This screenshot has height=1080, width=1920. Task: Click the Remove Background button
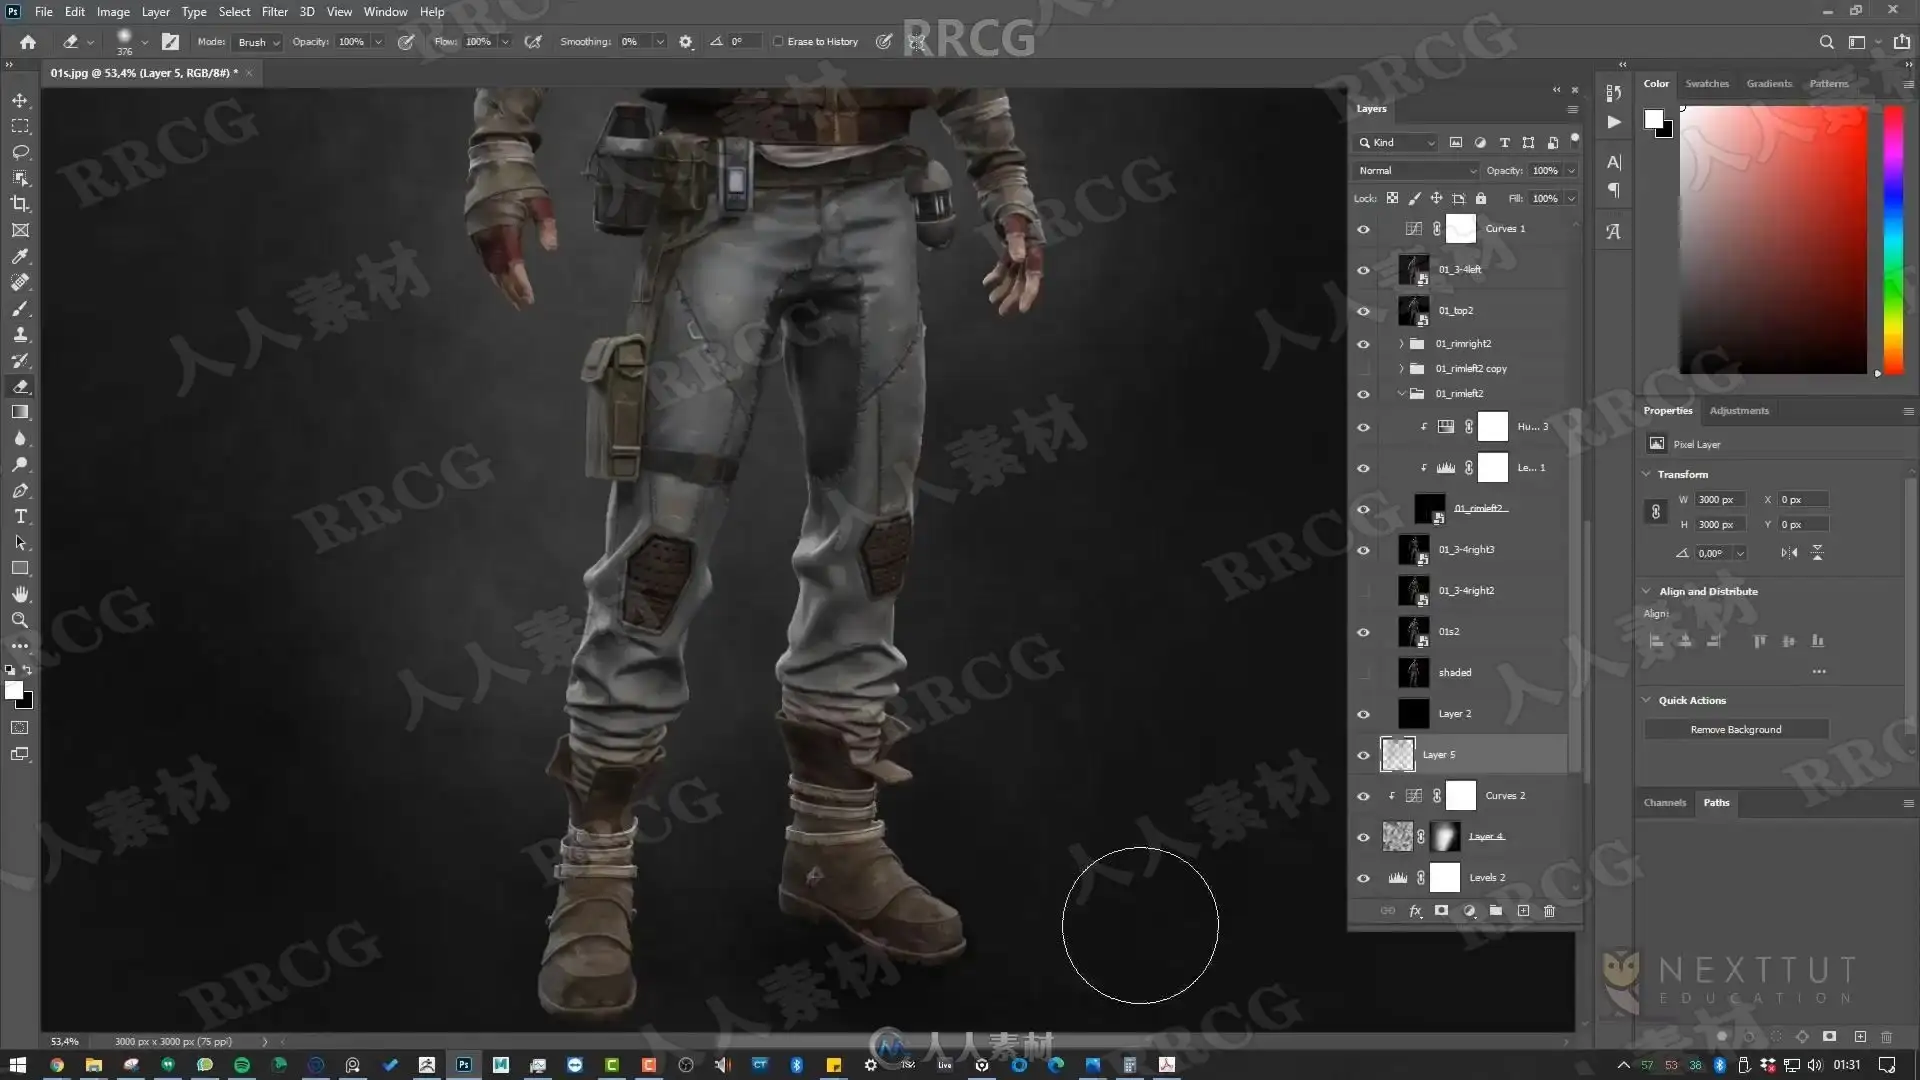pos(1735,730)
